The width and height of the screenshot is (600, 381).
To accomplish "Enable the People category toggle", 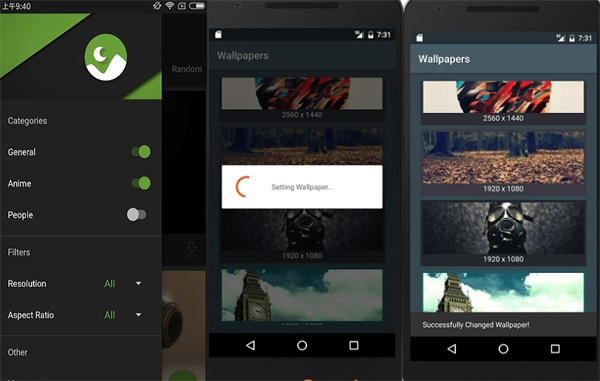I will point(136,215).
